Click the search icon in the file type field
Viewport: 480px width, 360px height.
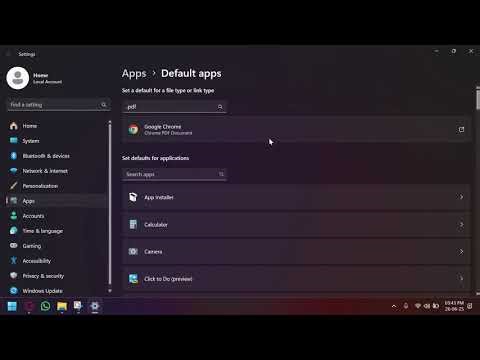coord(220,107)
